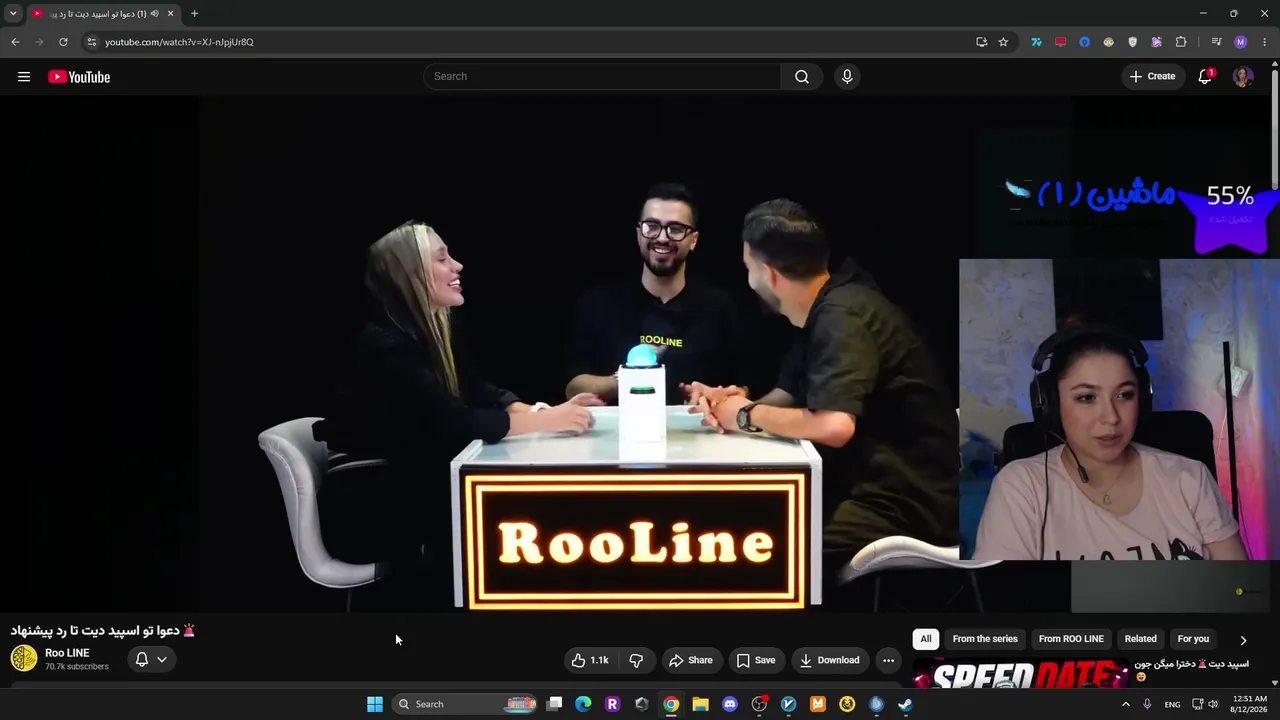Expand hidden system tray icons chevron

[1125, 704]
